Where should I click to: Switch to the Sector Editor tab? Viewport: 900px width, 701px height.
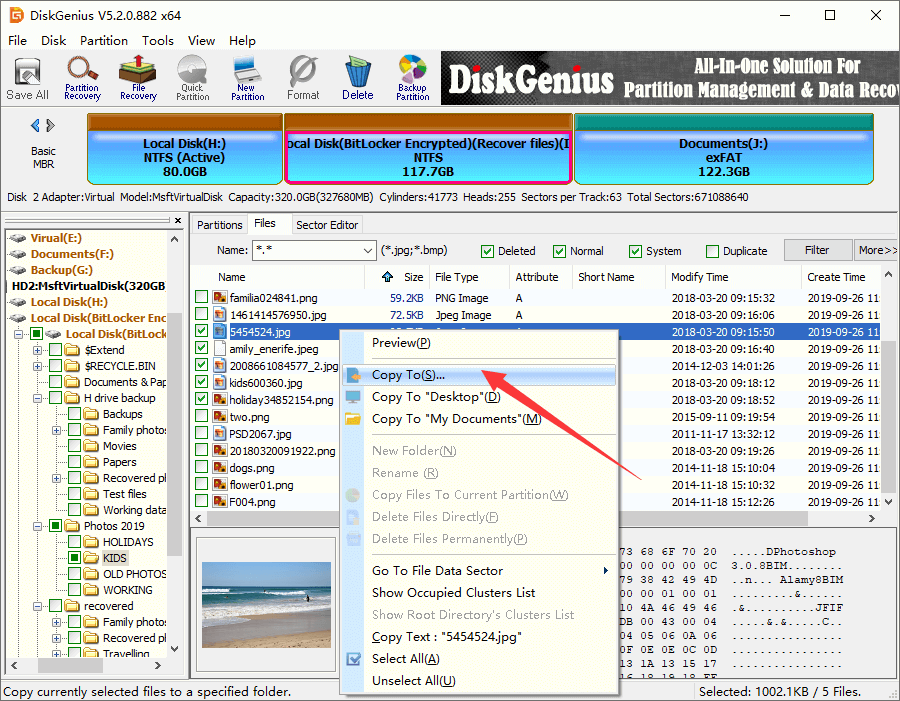point(328,225)
